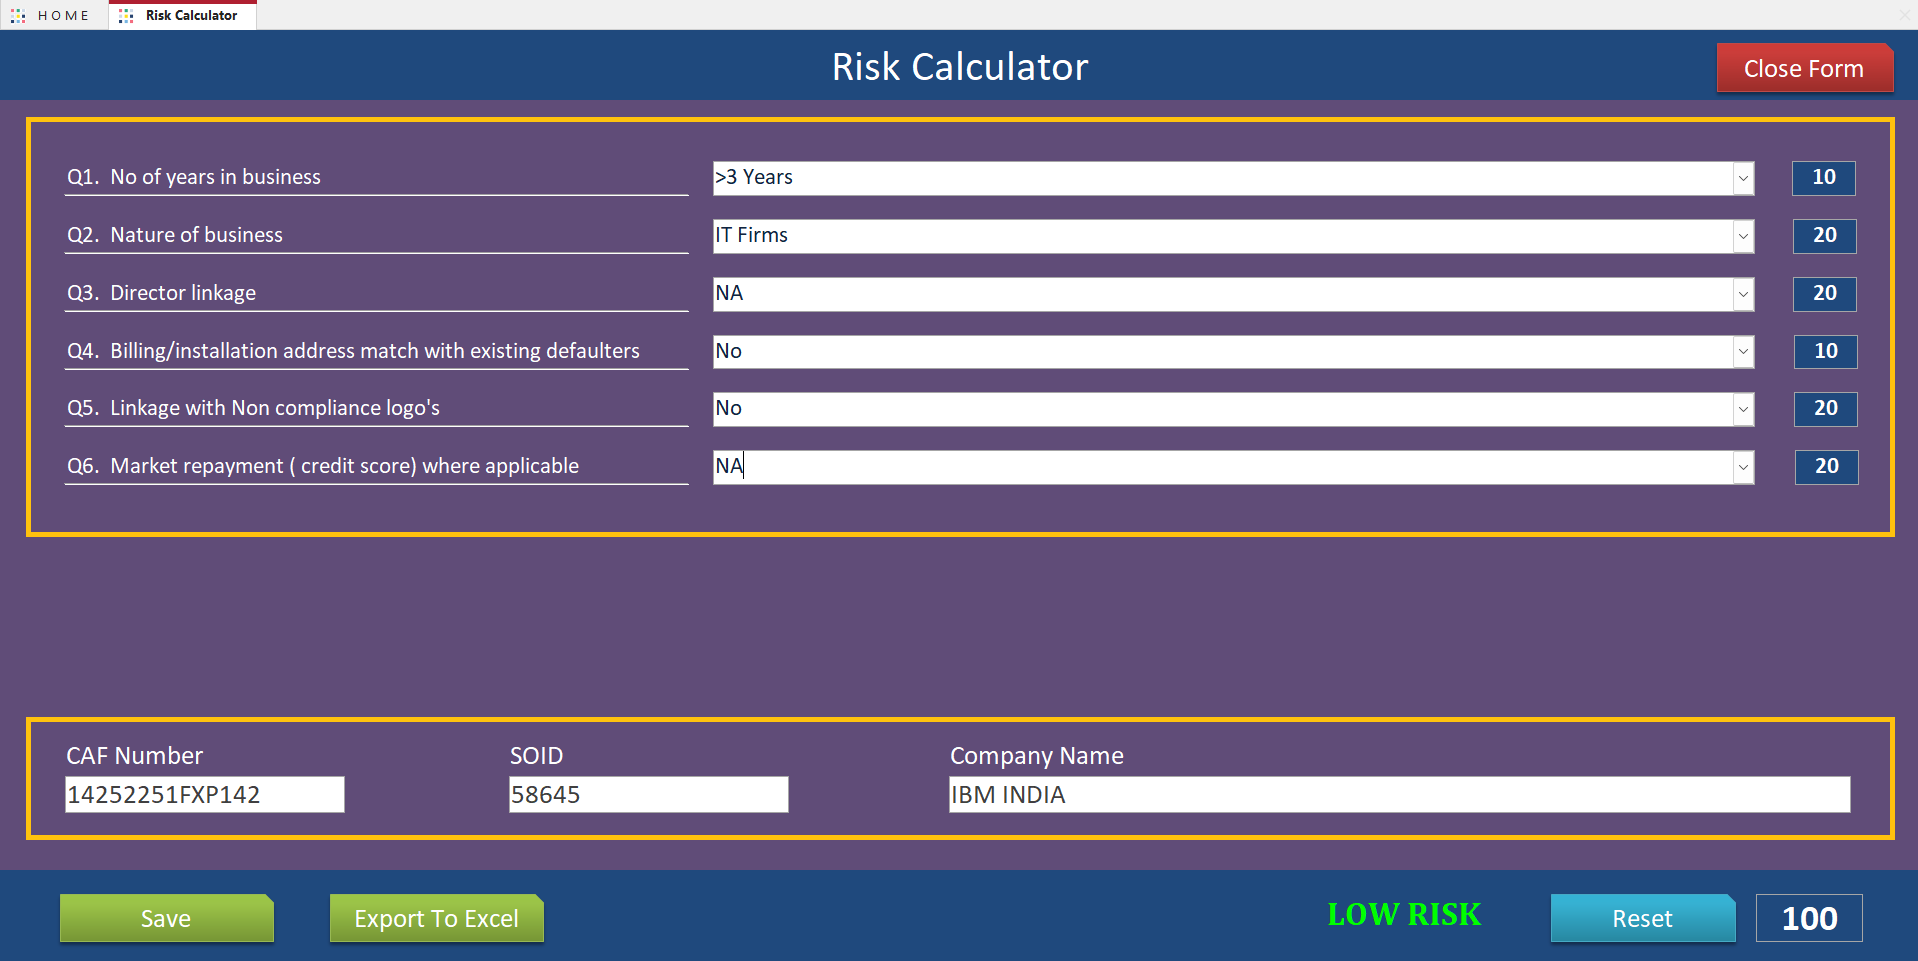Click the Company Name field showing IBM INDIA
Image resolution: width=1918 pixels, height=961 pixels.
point(1398,793)
